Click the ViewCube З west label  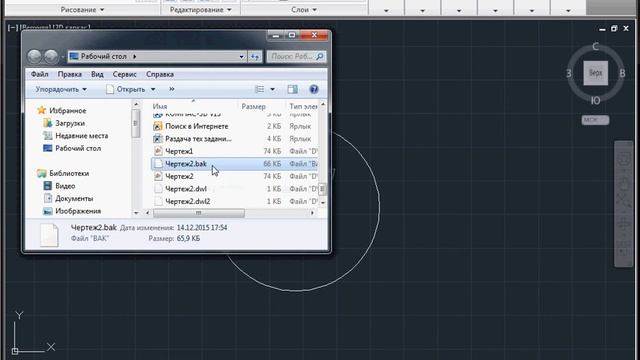point(569,73)
